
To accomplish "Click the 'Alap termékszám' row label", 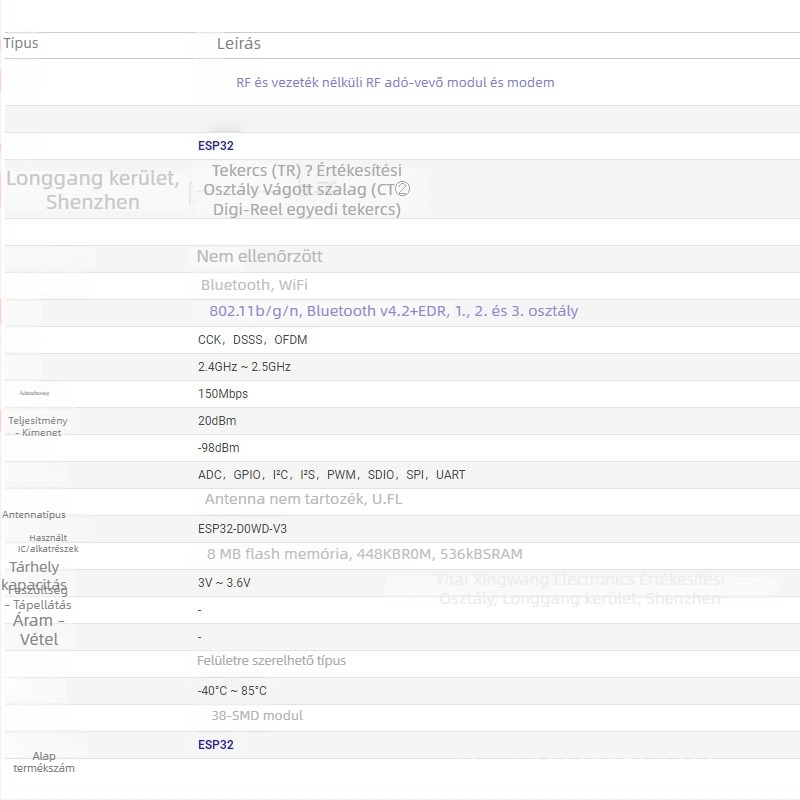I will (44, 762).
